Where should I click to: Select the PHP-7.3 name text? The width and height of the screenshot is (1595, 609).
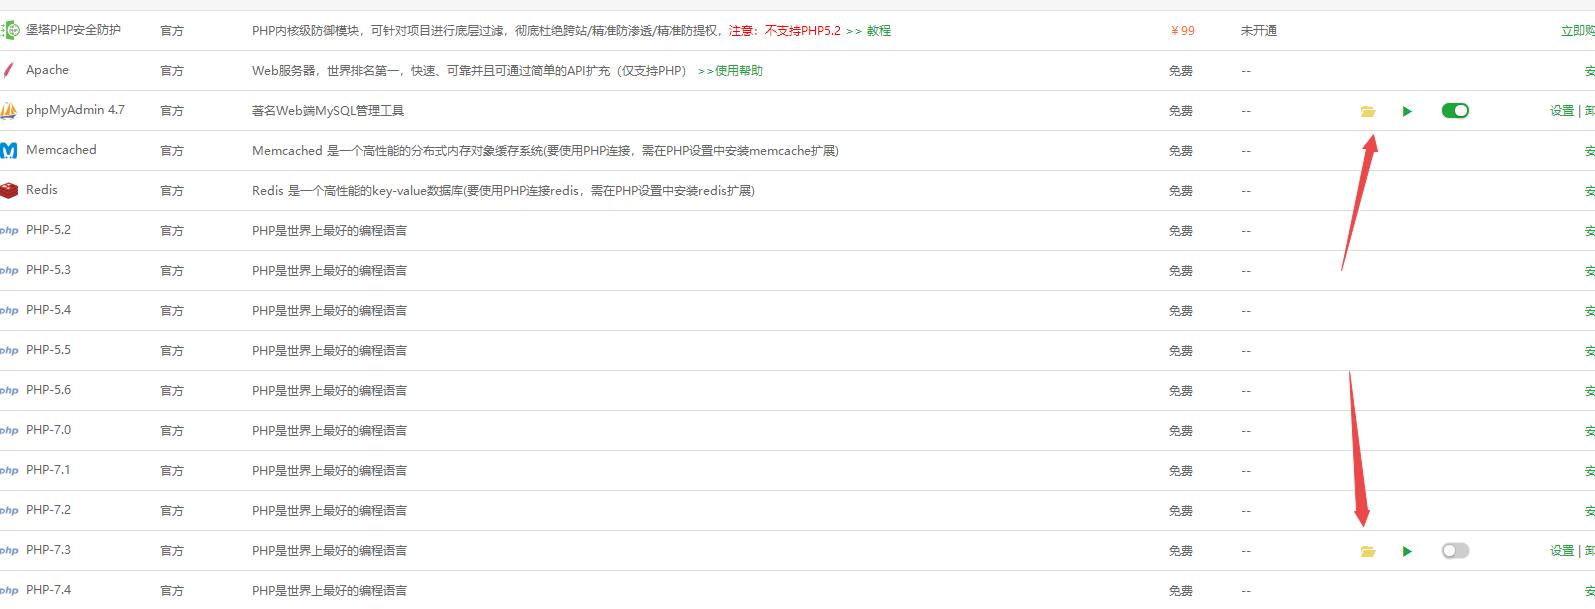coord(48,550)
